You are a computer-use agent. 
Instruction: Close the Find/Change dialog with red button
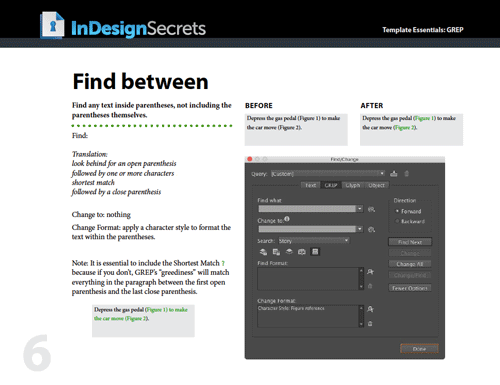[249, 159]
